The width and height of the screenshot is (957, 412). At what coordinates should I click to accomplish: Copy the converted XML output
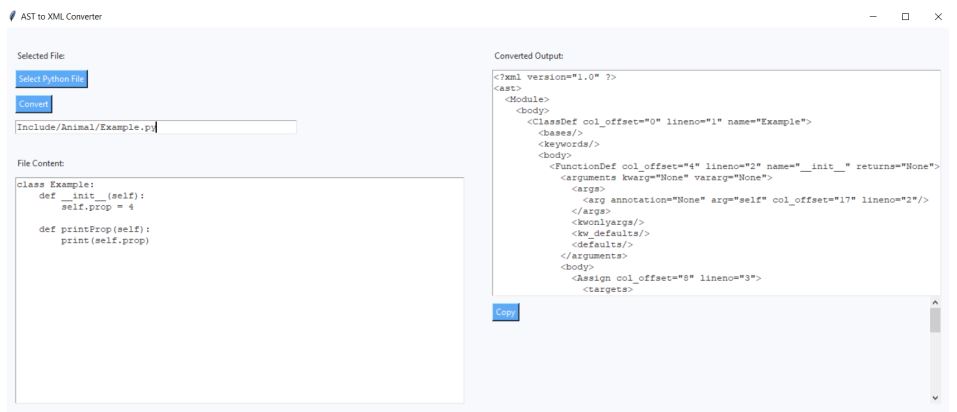tap(506, 312)
